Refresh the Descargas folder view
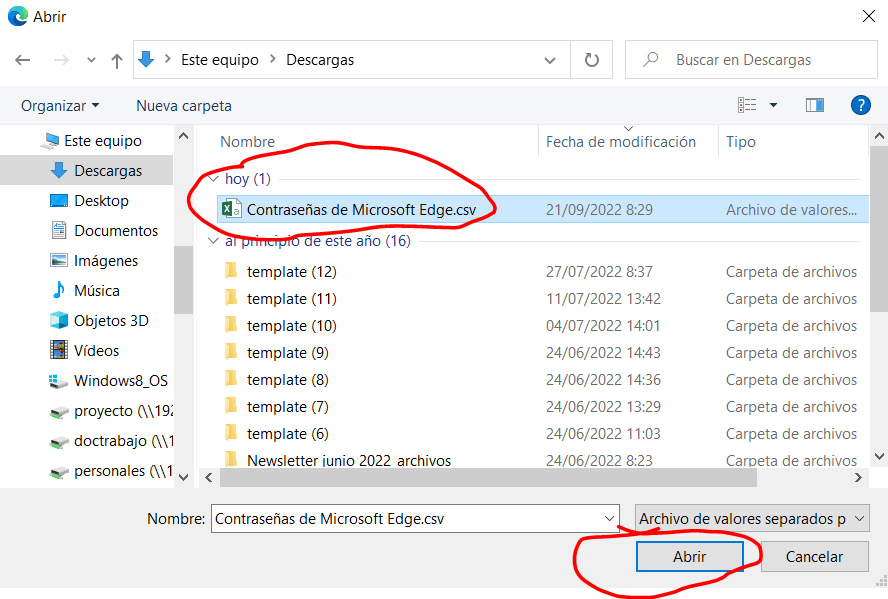 pos(591,60)
